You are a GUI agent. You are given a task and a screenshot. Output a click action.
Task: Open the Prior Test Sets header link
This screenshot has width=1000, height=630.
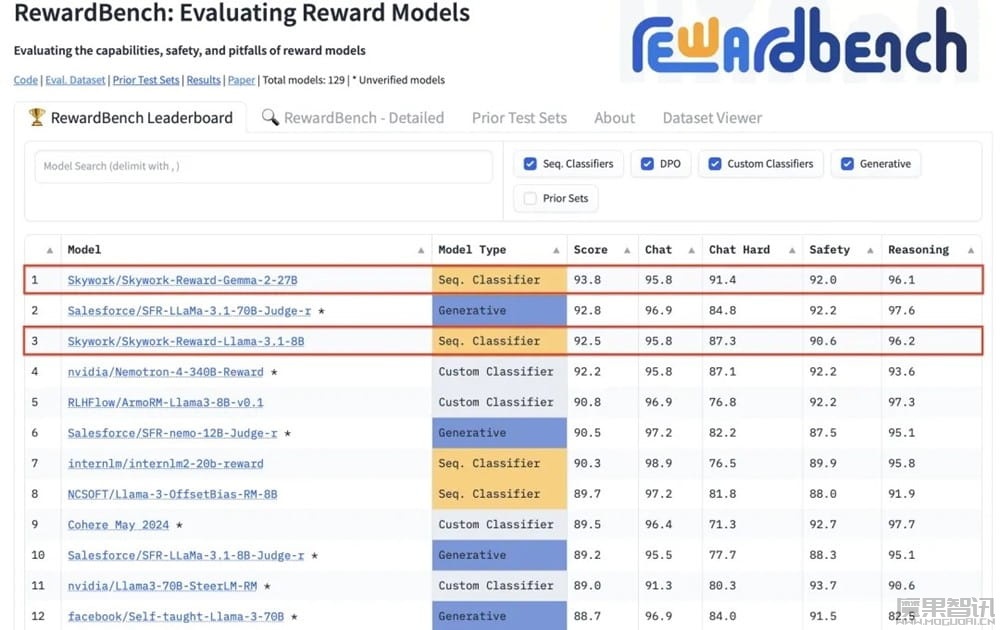[x=146, y=80]
